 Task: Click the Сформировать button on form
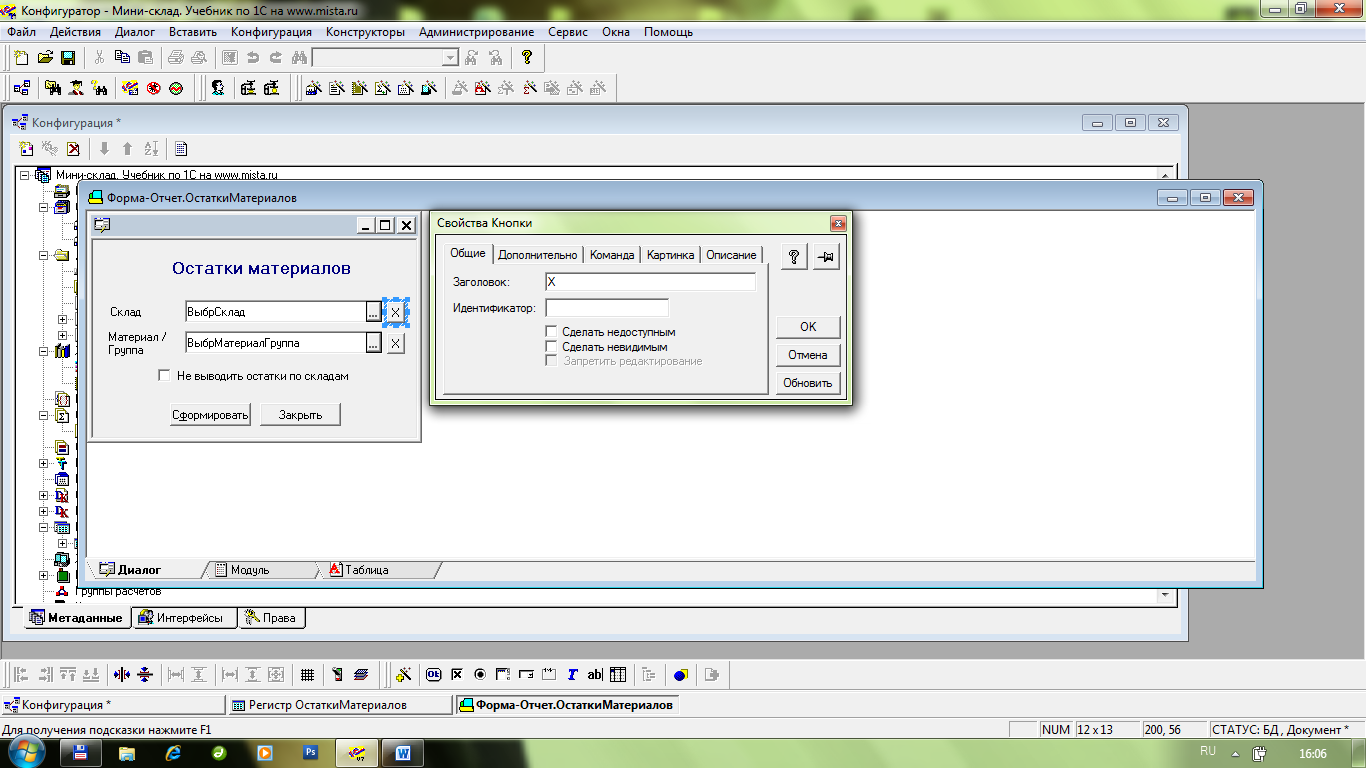pyautogui.click(x=210, y=415)
